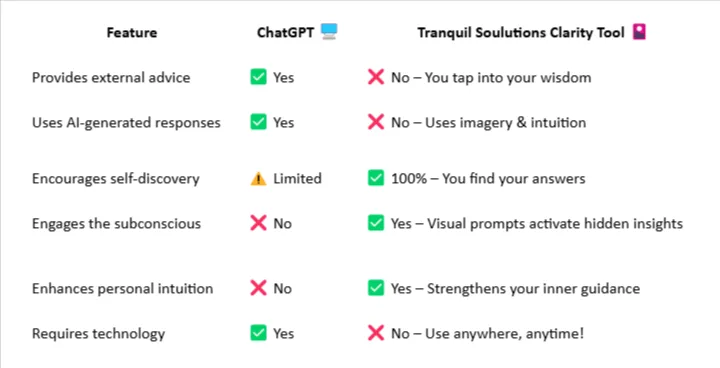The width and height of the screenshot is (720, 368).
Task: Click ChatGPT's red X for Enhances personal intuition
Action: click(259, 288)
